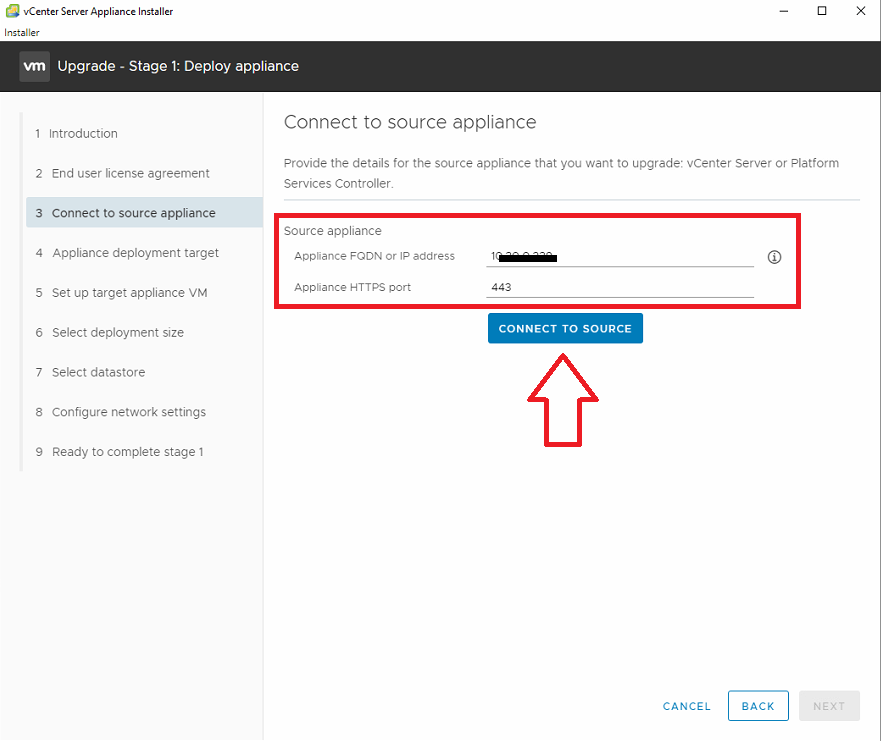Click the vm logo in the header
This screenshot has height=741, width=881.
34,66
